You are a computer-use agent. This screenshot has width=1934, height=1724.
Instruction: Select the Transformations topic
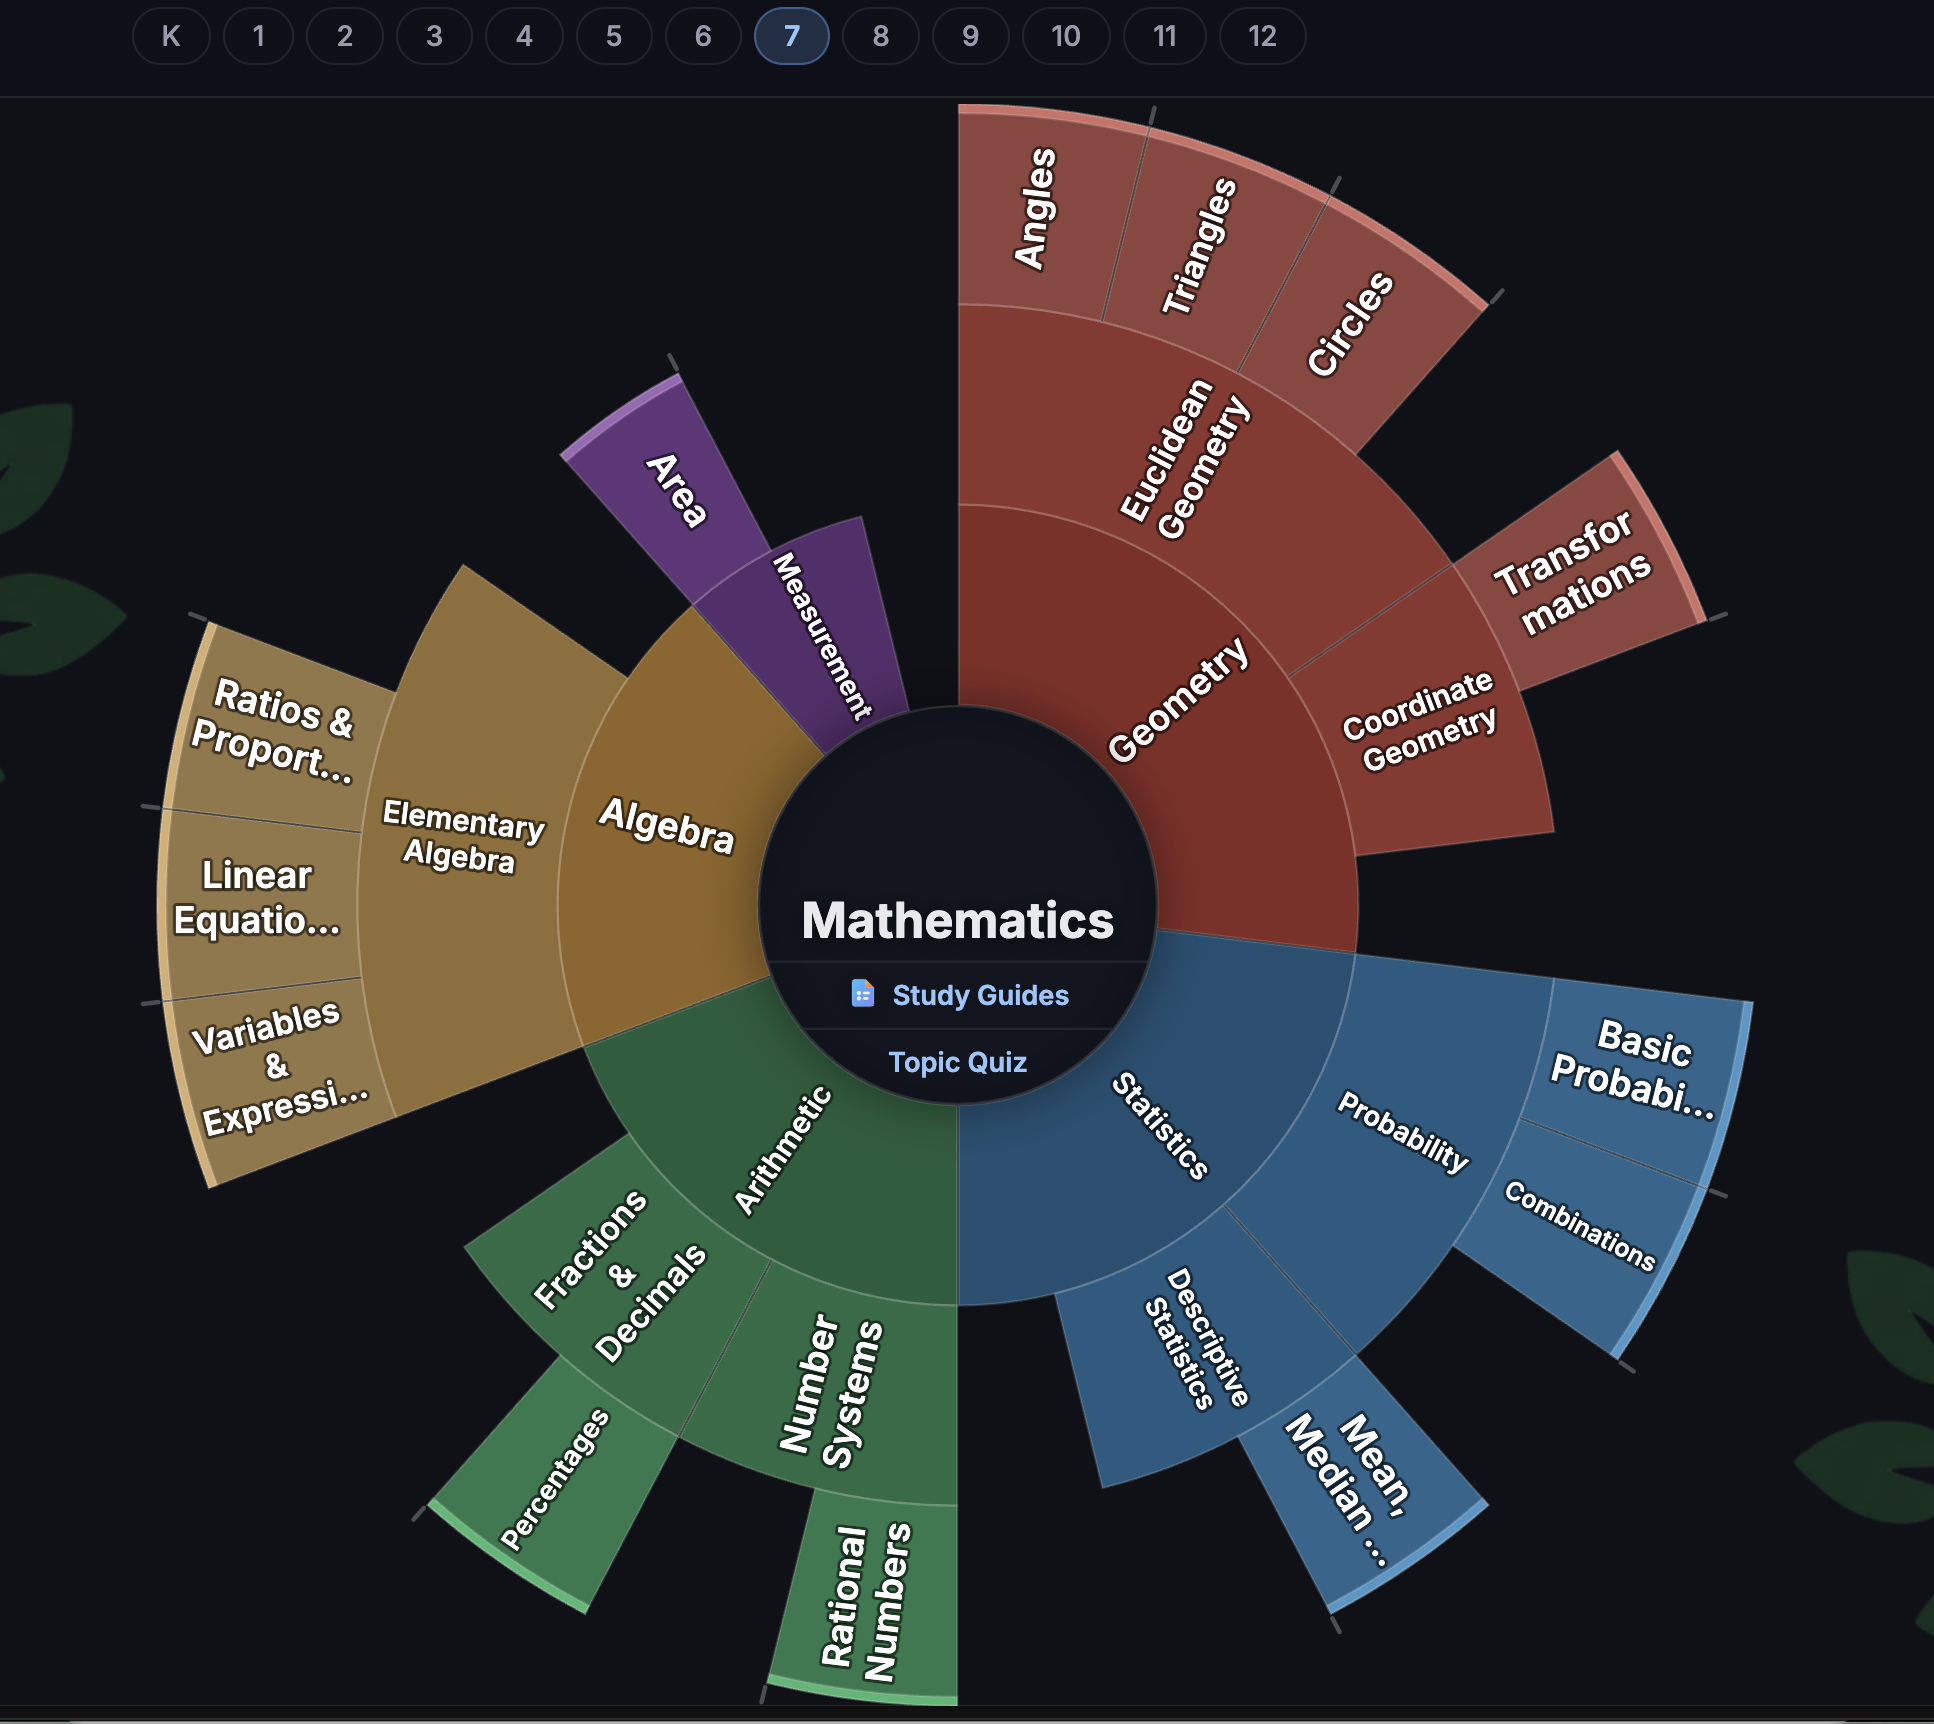[x=1573, y=573]
